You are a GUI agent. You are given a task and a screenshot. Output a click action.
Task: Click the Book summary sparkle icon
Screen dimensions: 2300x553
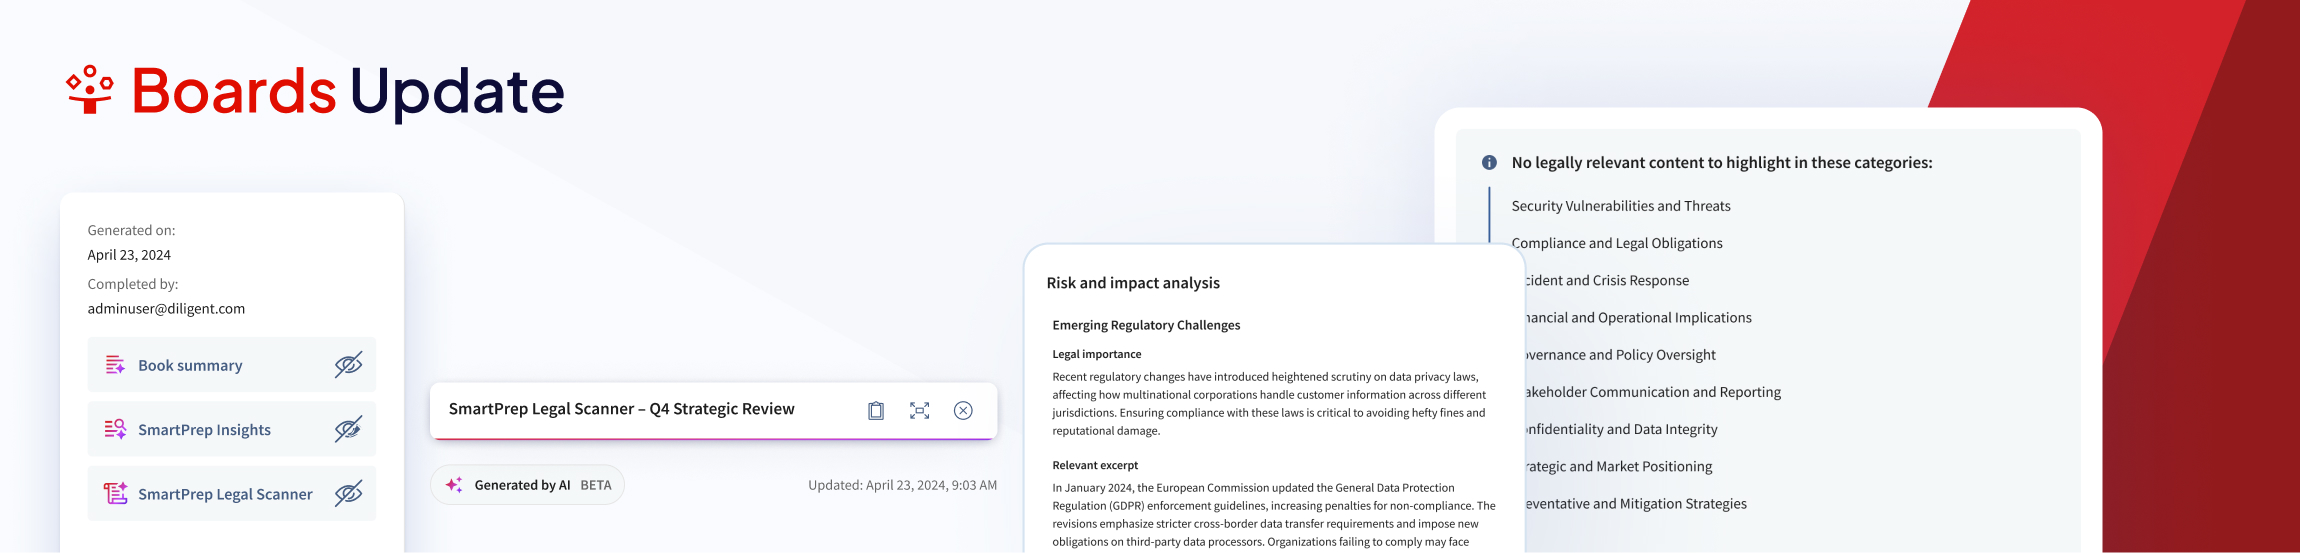pyautogui.click(x=115, y=365)
